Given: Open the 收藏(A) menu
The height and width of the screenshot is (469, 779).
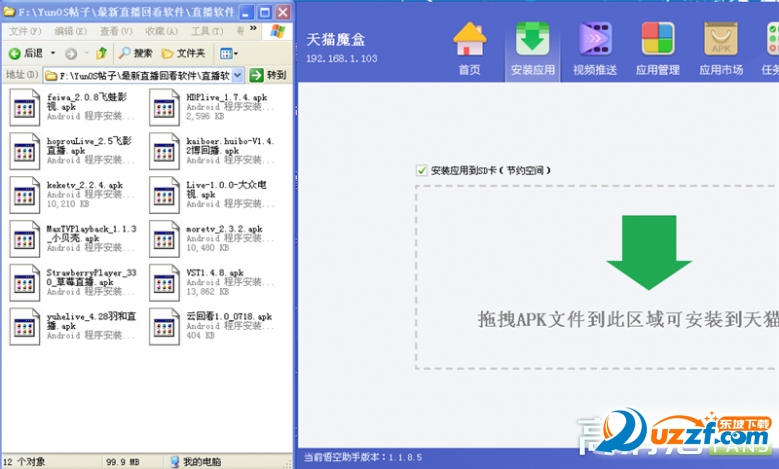Looking at the screenshot, I should point(161,31).
